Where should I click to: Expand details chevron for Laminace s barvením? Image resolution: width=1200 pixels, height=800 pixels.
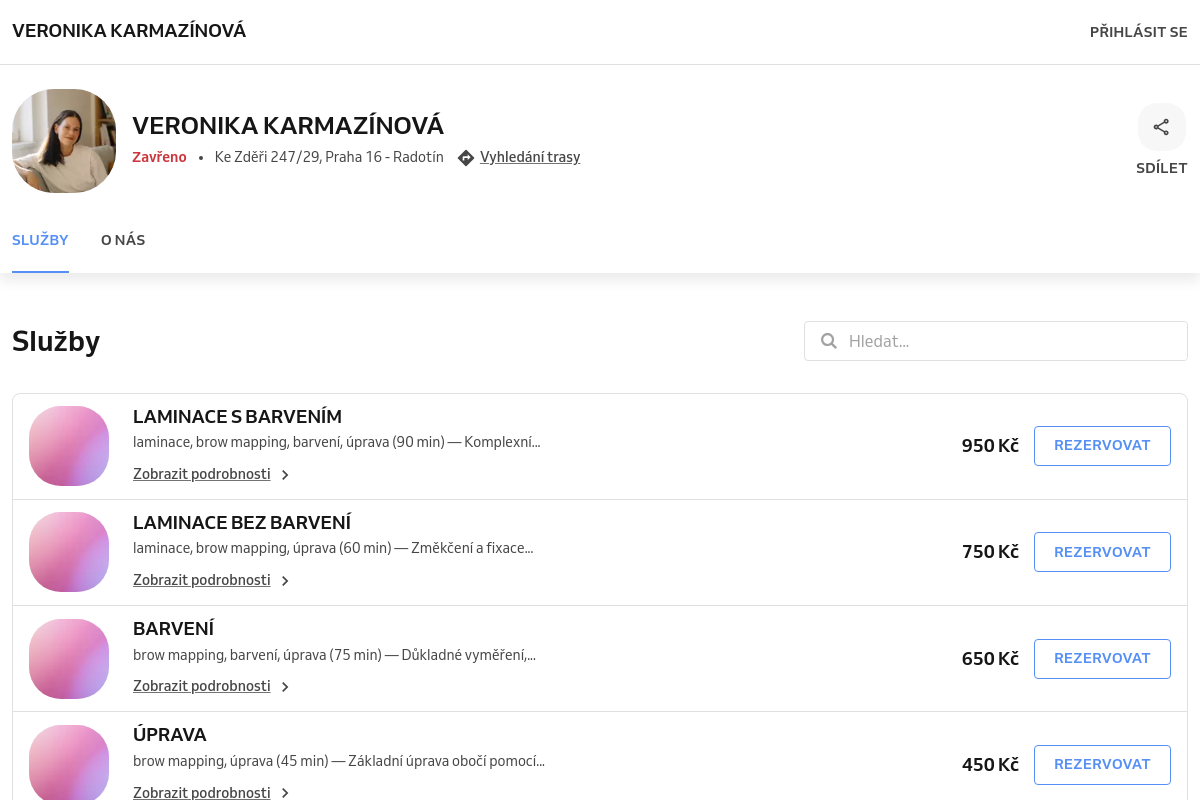pos(285,475)
